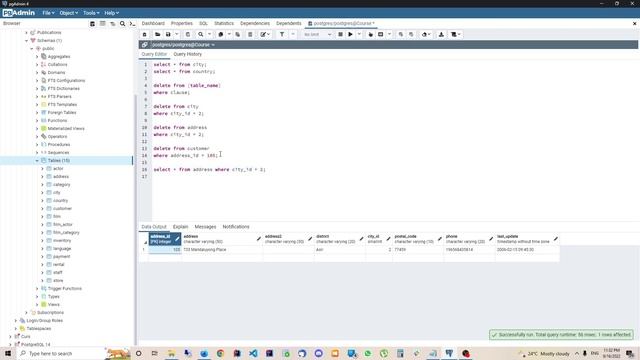Switch to the Query History tab
Viewport: 640px width, 360px height.
point(187,54)
